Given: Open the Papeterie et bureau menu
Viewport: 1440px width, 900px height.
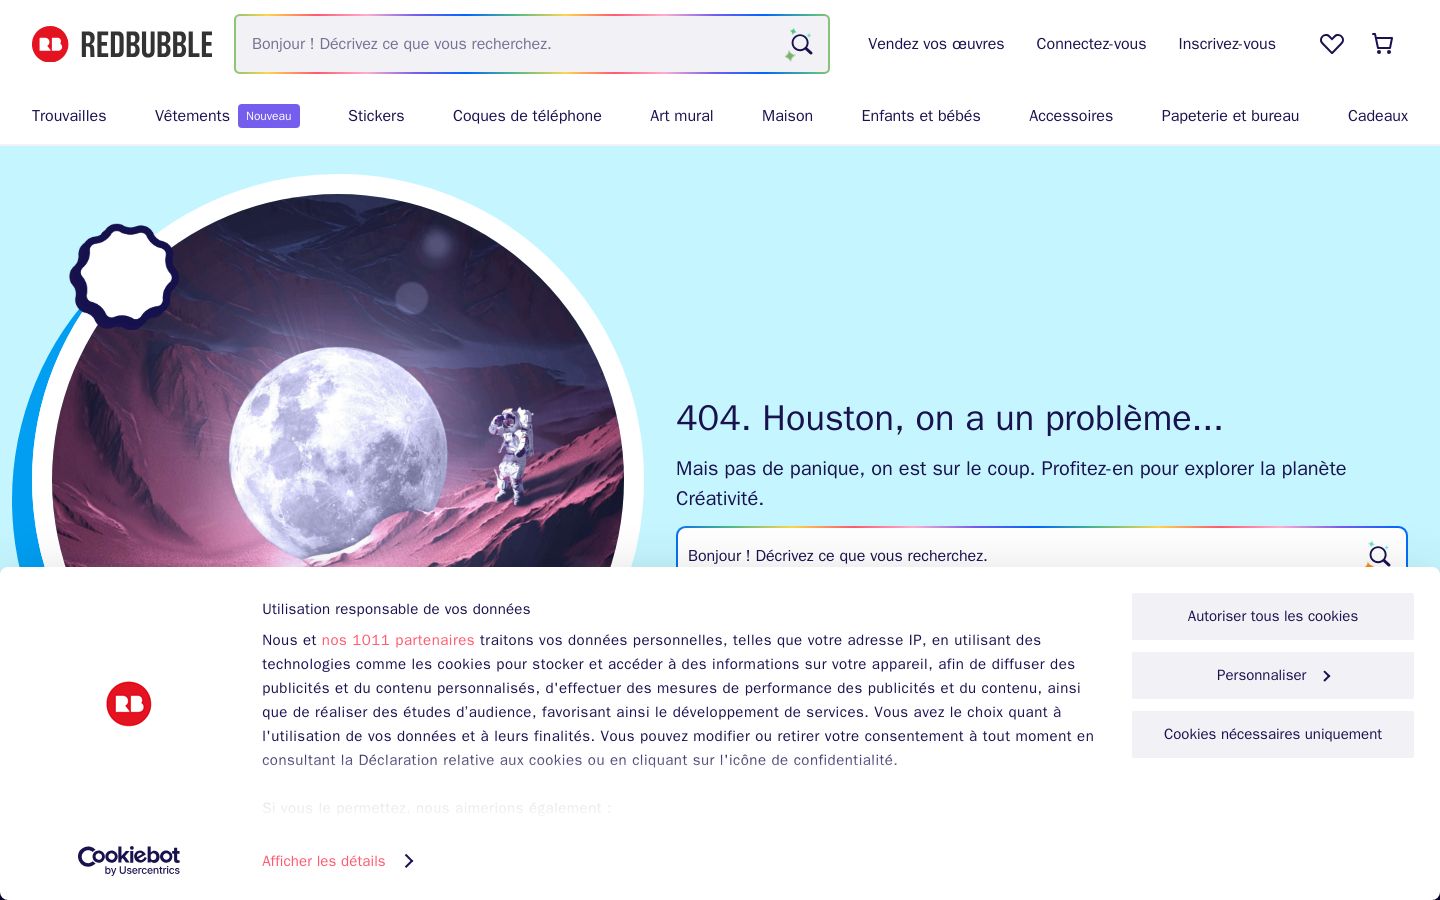Looking at the screenshot, I should pyautogui.click(x=1230, y=116).
